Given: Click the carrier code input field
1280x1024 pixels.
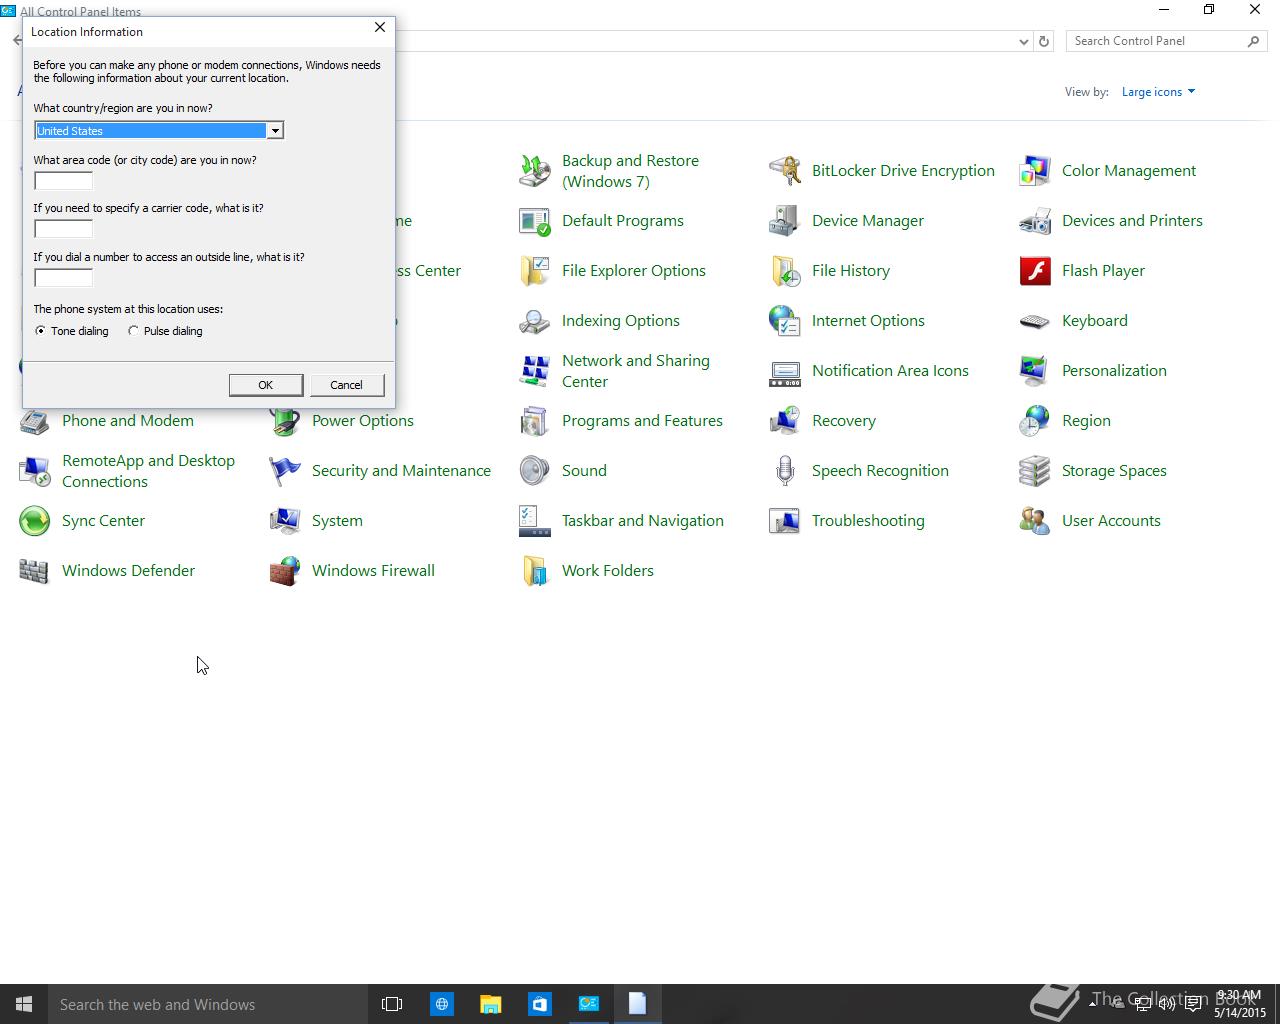Looking at the screenshot, I should coord(63,229).
